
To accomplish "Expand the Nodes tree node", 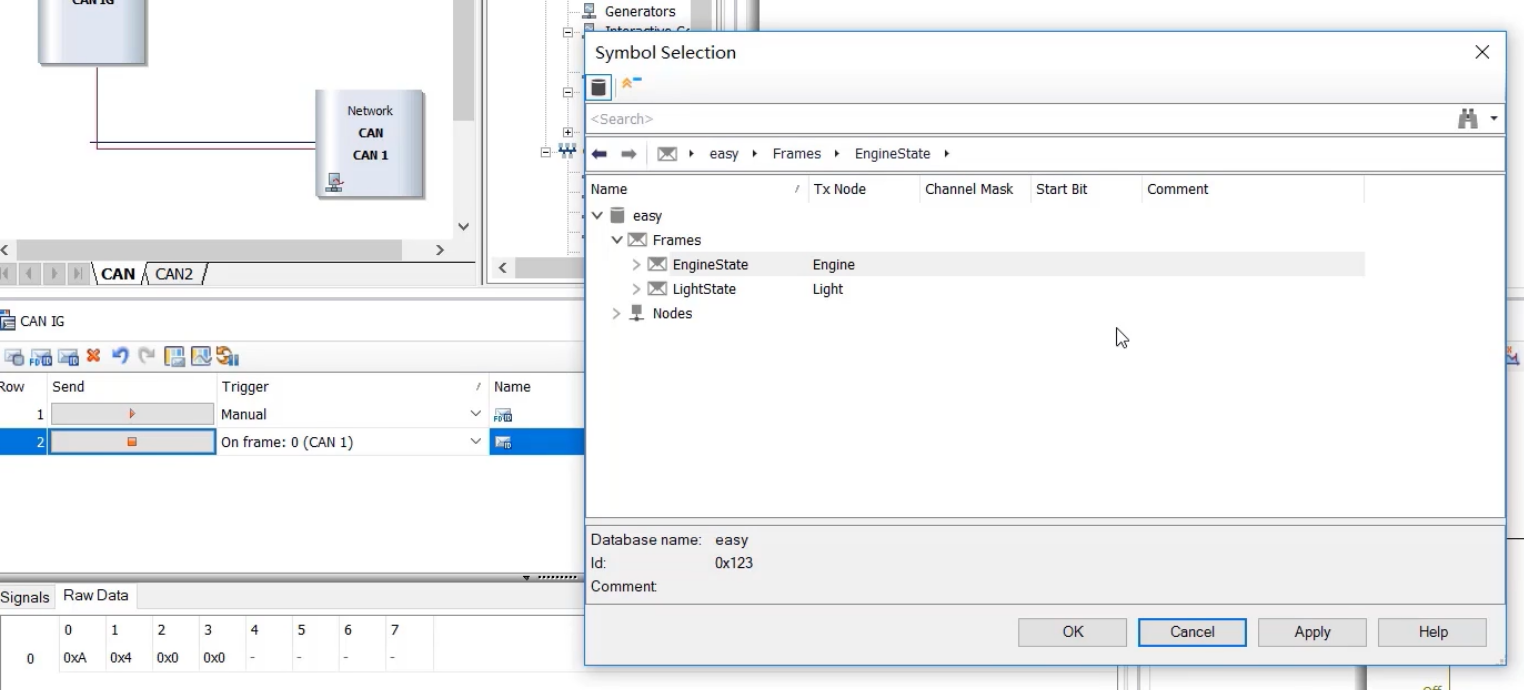I will point(616,314).
